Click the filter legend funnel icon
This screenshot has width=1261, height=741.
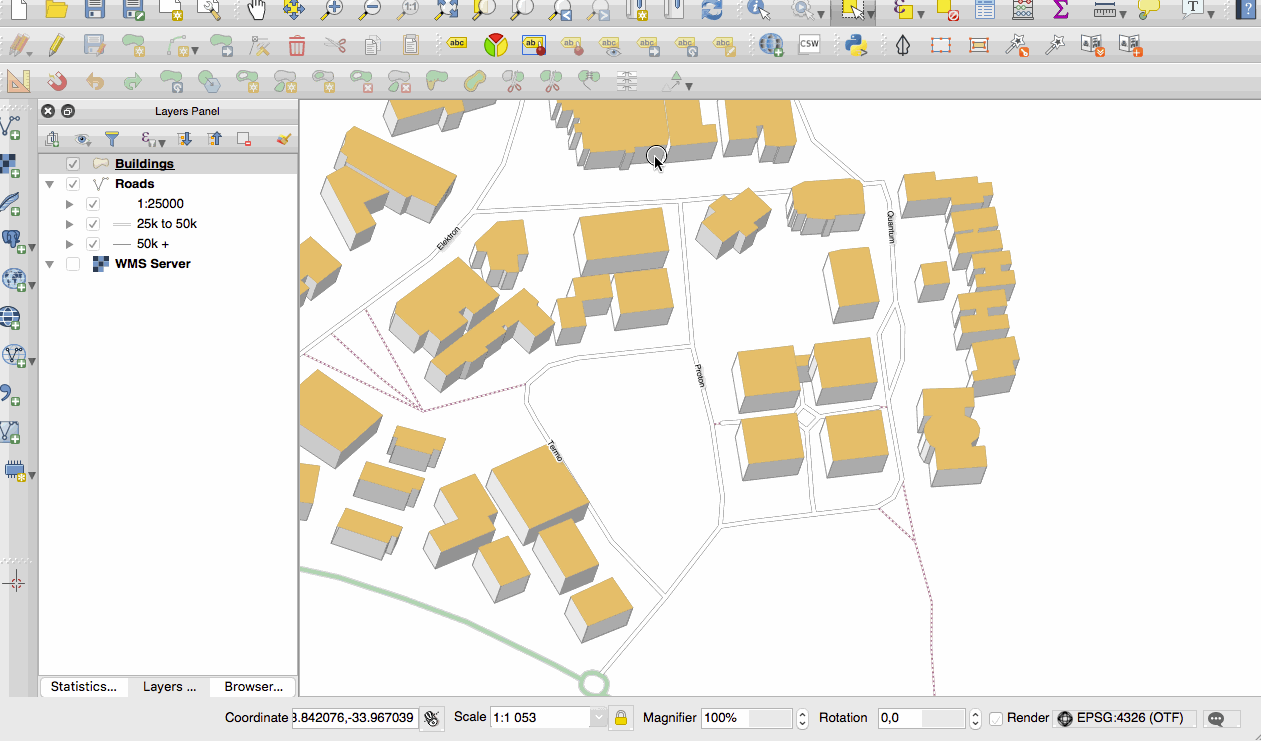(112, 139)
